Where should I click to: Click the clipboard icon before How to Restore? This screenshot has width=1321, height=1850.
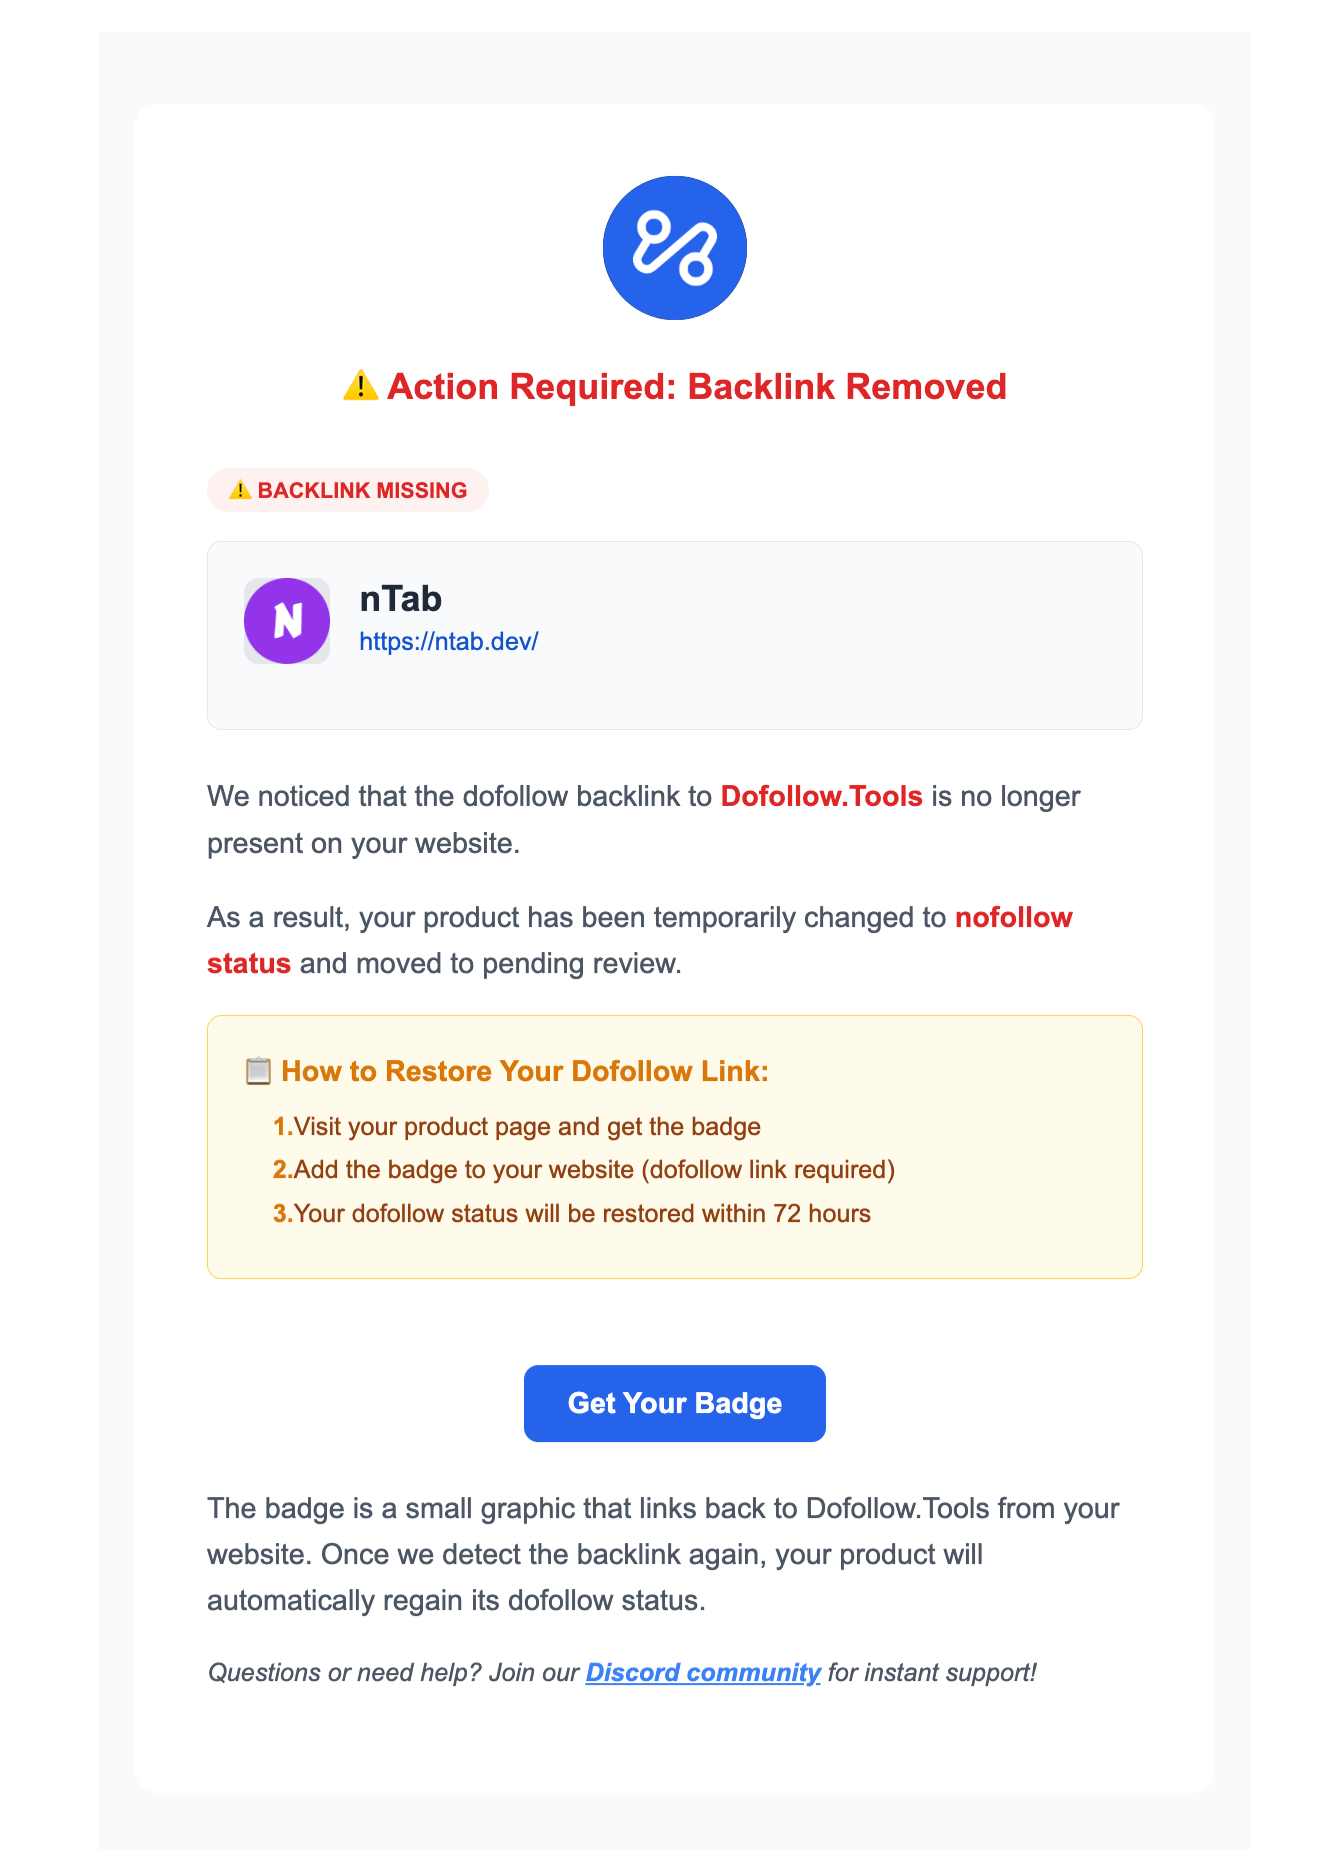tap(258, 1071)
